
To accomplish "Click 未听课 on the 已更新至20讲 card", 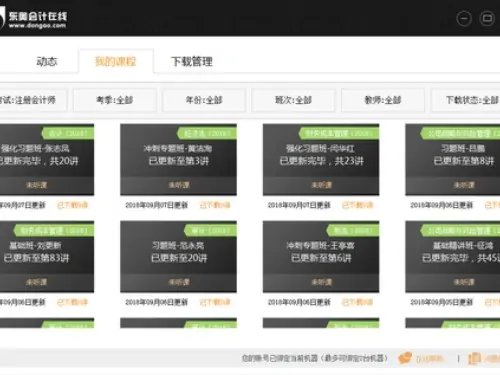I will tap(179, 282).
